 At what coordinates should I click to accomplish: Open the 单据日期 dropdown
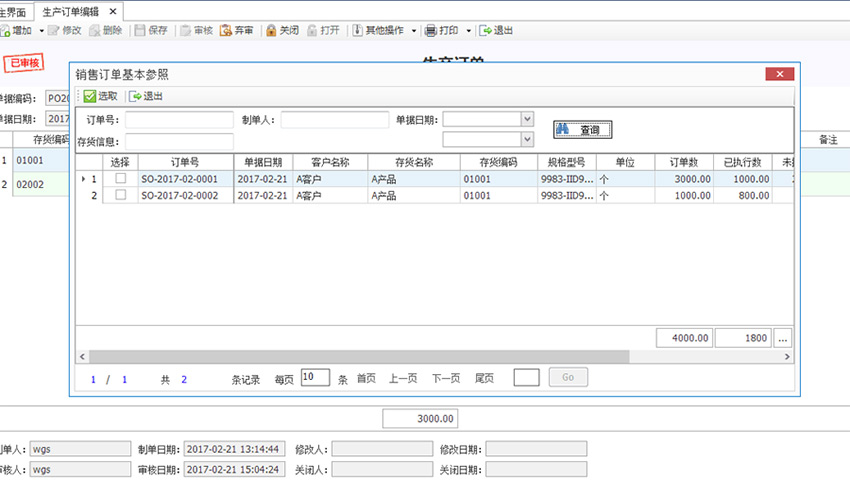[527, 119]
